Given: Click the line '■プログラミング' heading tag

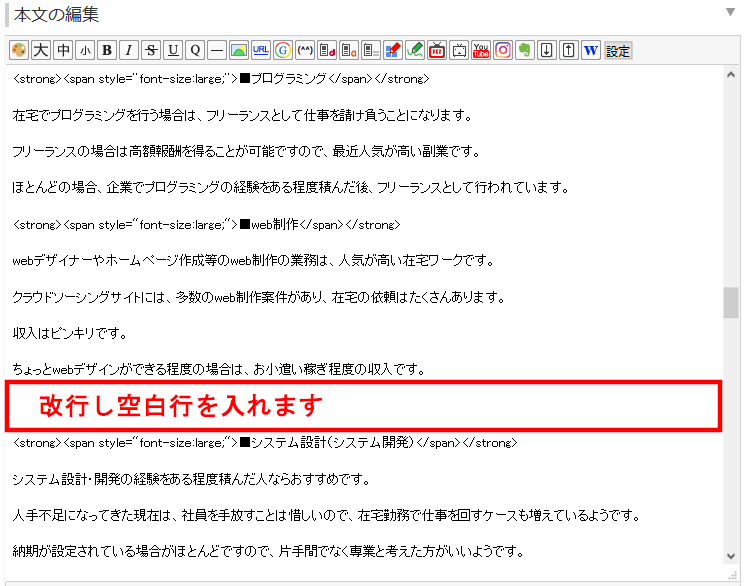Looking at the screenshot, I should click(221, 78).
